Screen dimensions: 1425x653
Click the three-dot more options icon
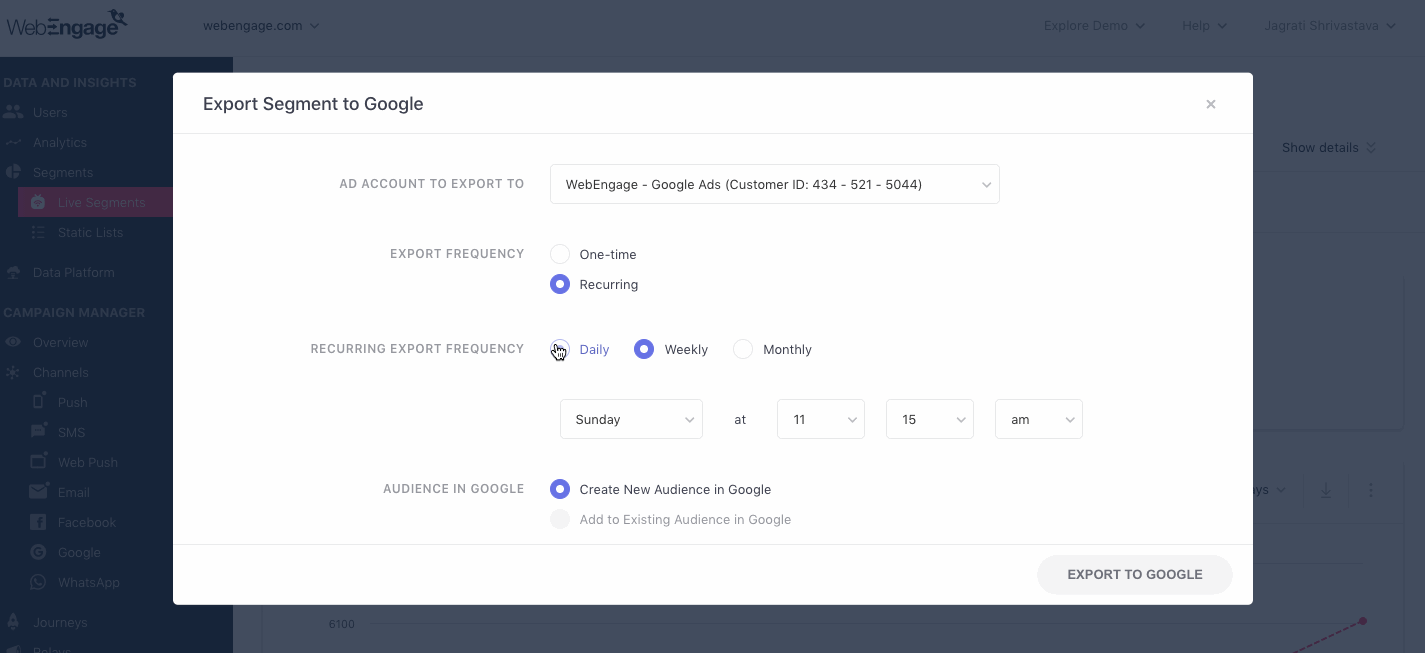(x=1371, y=490)
